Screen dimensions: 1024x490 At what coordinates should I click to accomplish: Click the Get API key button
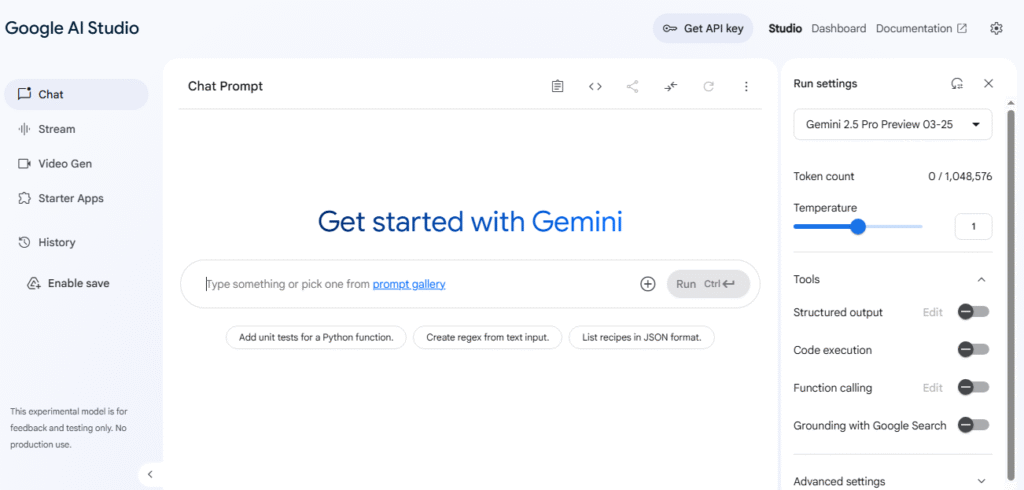[703, 29]
